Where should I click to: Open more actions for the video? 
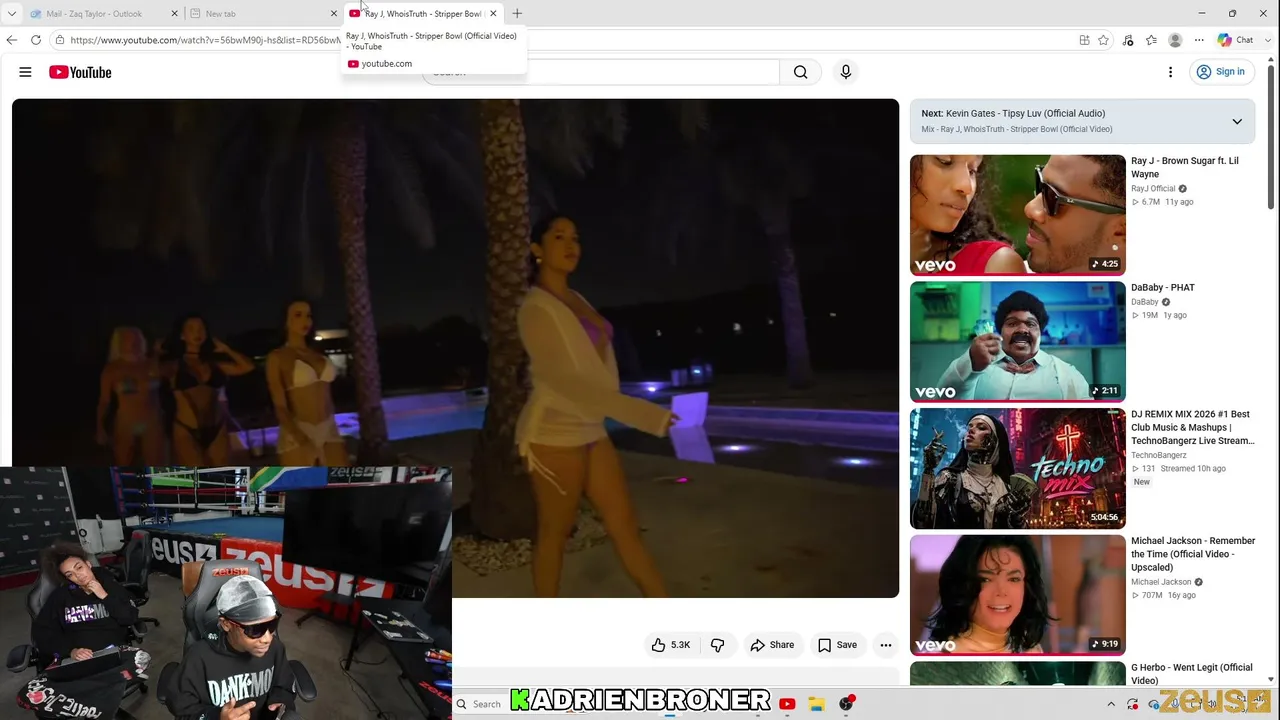click(x=886, y=645)
